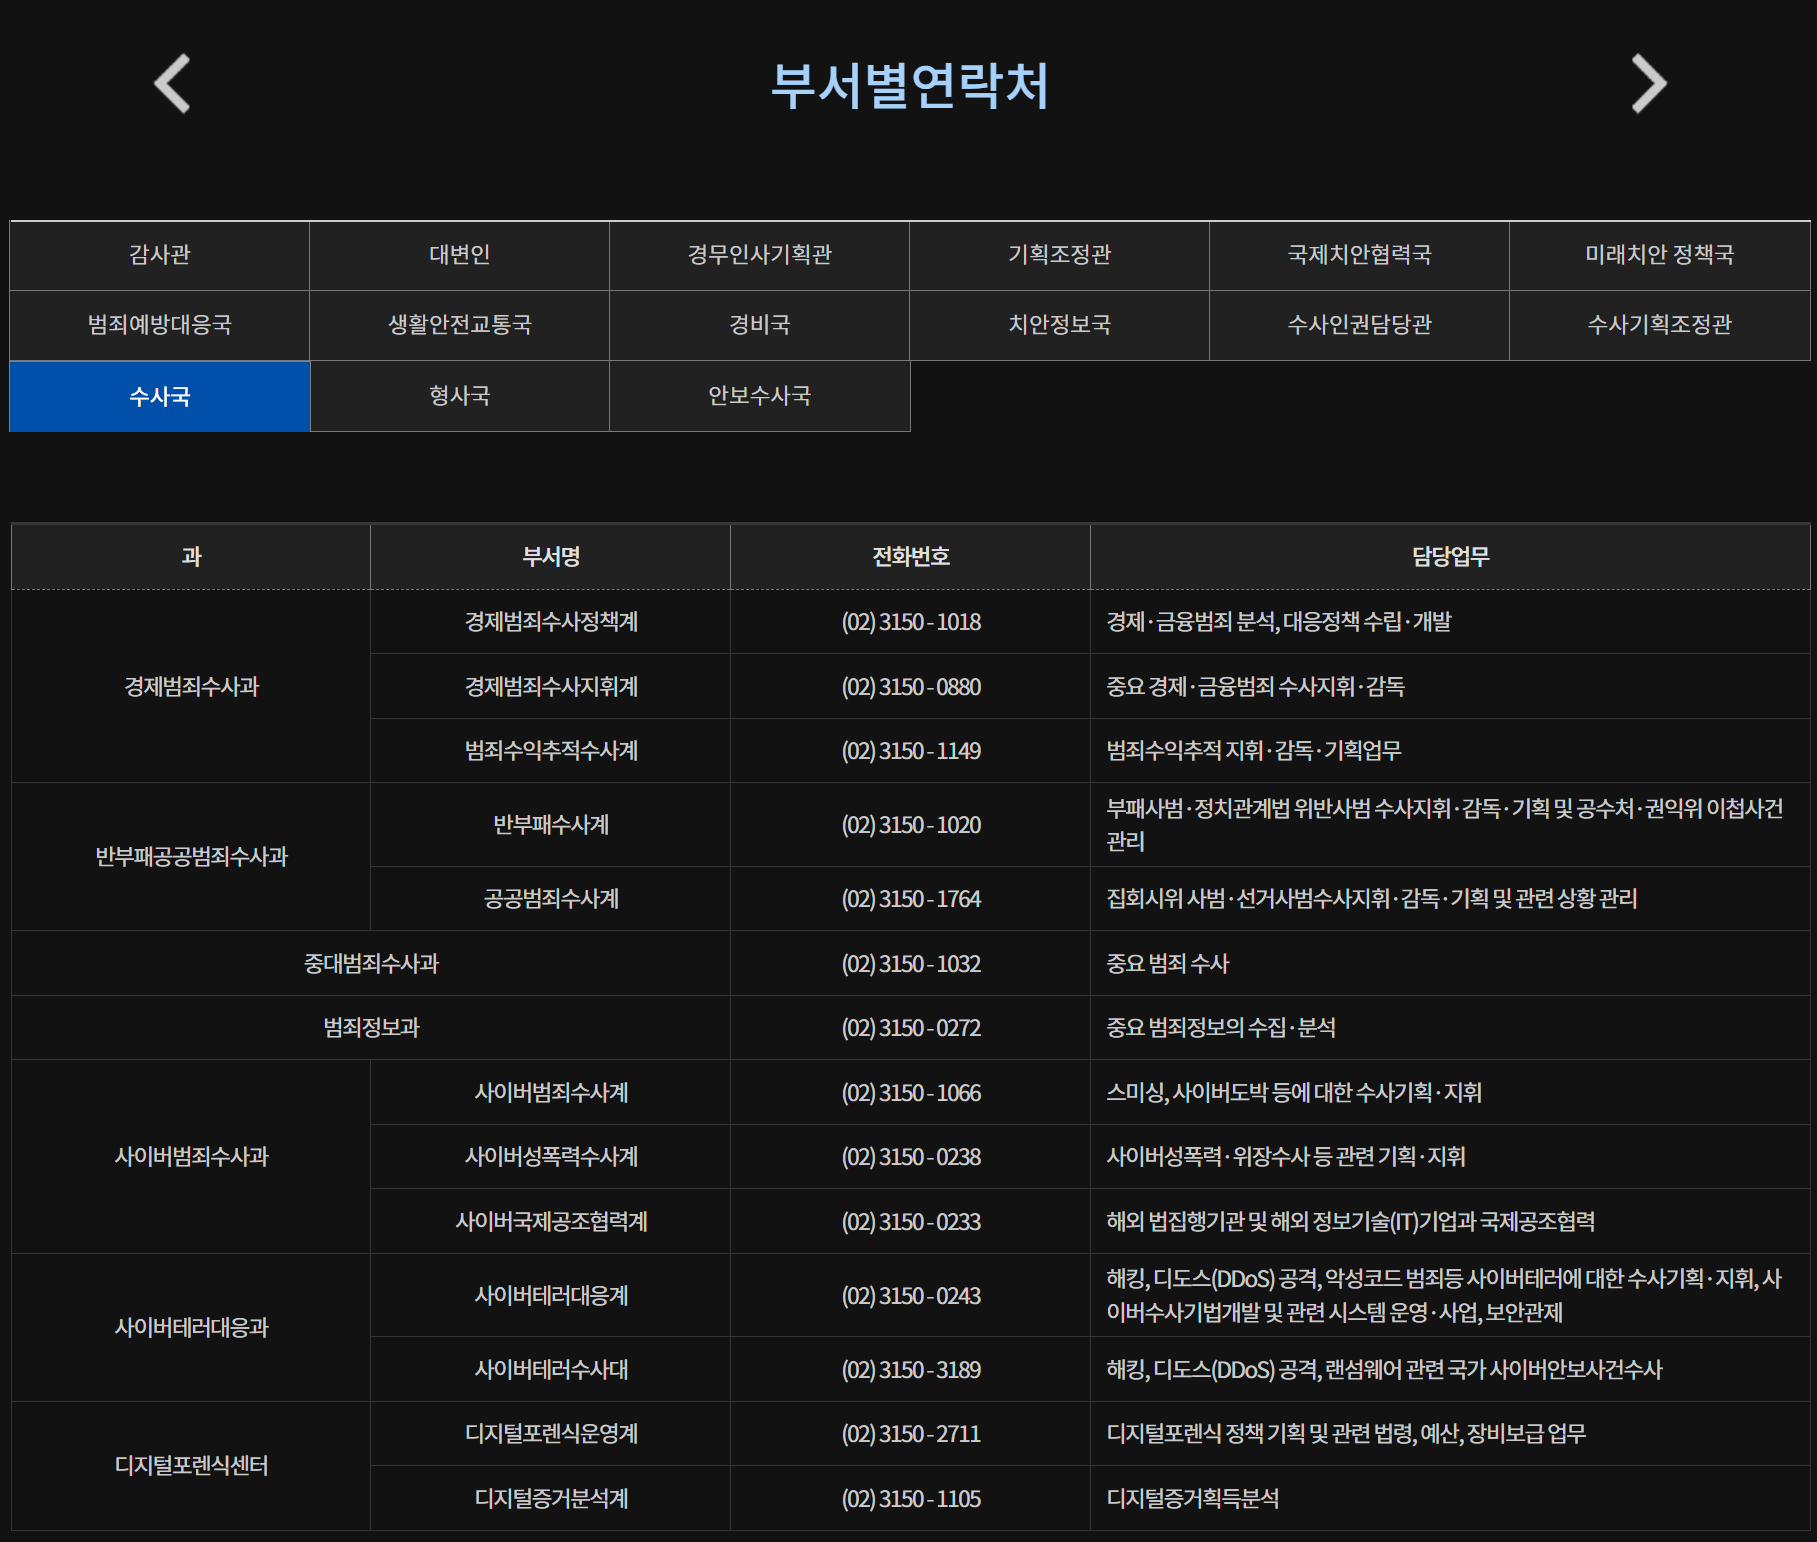Screen dimensions: 1817x1542
Task: Switch to 경무인사기획관 tab
Action: click(x=760, y=255)
